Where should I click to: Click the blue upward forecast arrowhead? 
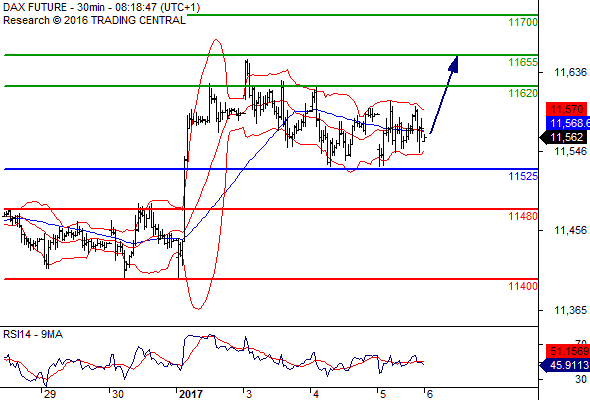454,64
